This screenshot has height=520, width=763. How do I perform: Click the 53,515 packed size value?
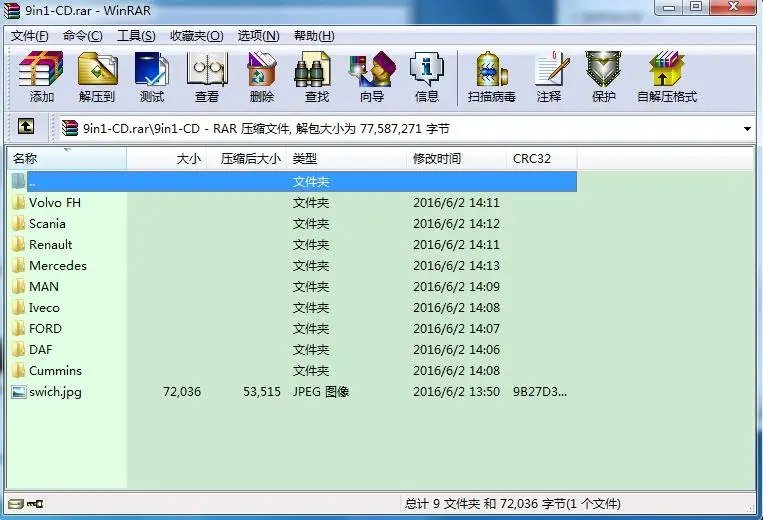(262, 392)
